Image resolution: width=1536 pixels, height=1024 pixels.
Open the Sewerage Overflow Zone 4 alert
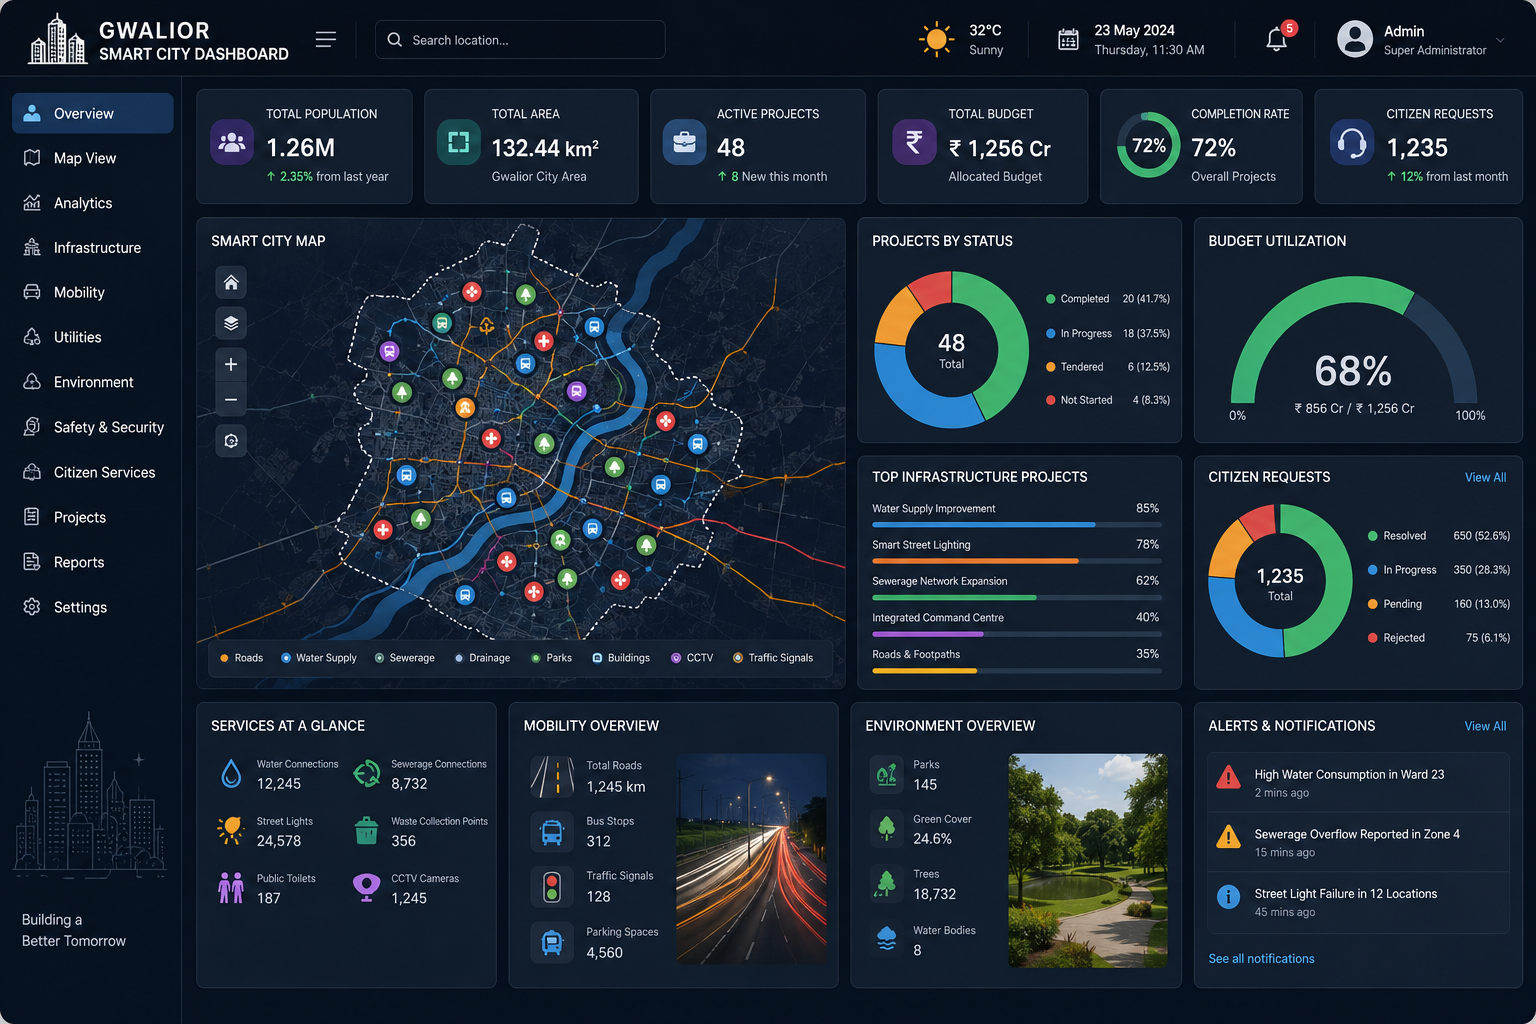tap(1358, 842)
